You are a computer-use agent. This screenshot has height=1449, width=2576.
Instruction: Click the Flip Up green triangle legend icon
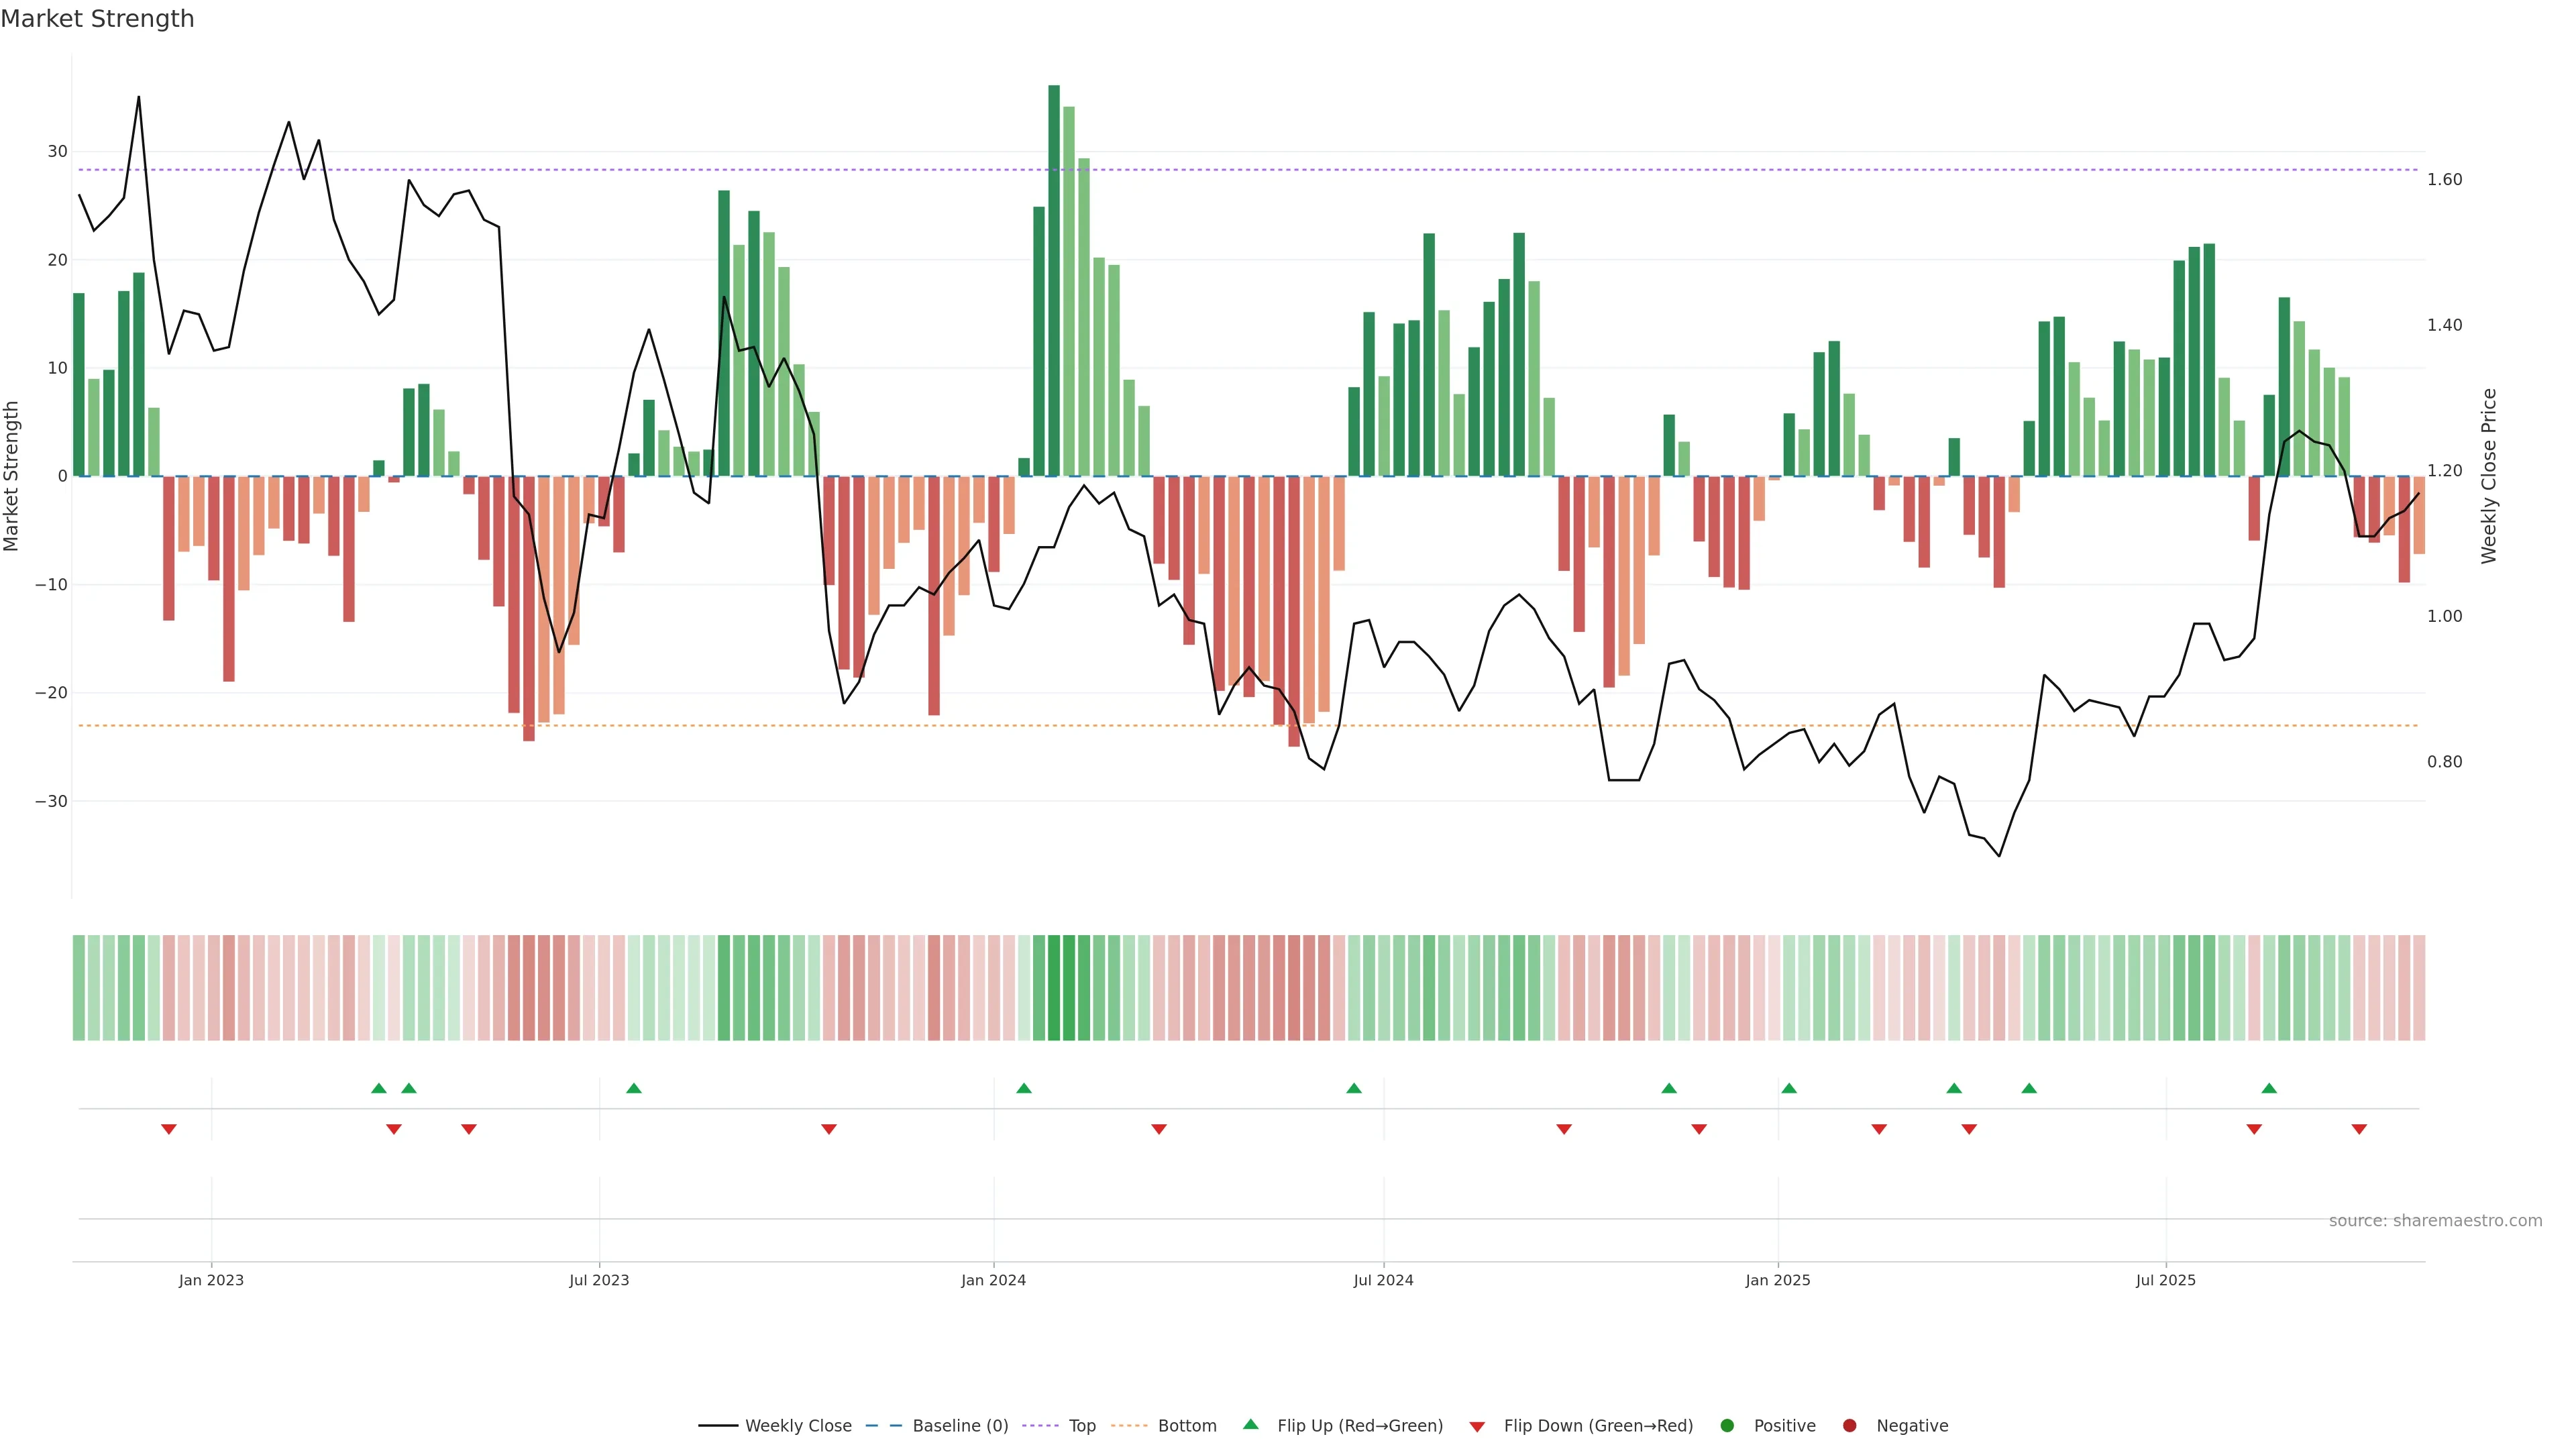click(x=1250, y=1424)
